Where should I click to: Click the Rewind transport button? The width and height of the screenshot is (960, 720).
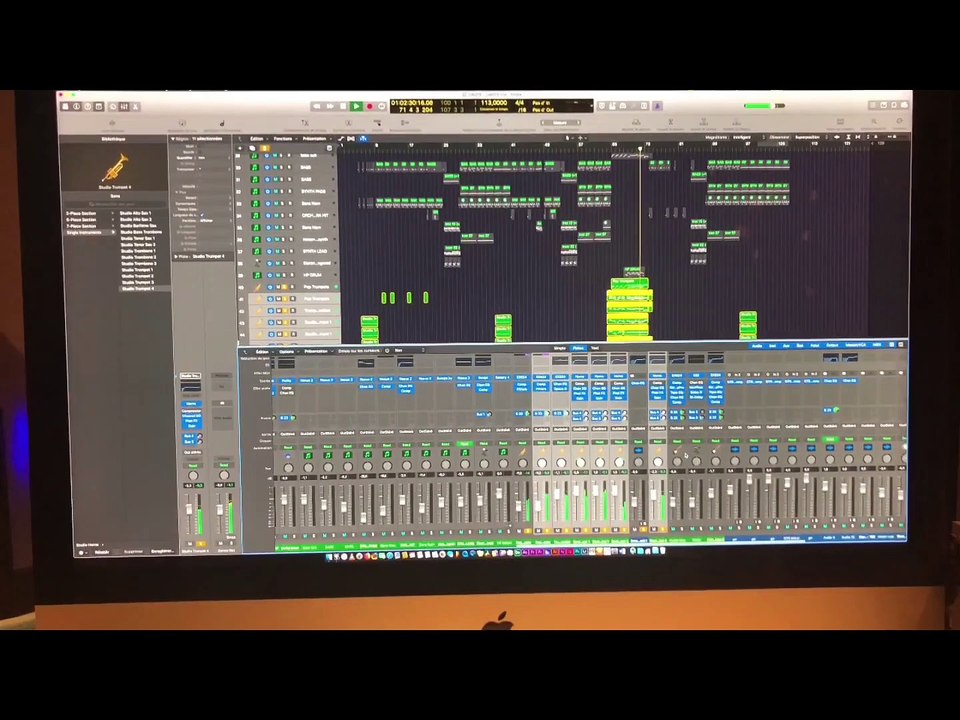coord(317,107)
